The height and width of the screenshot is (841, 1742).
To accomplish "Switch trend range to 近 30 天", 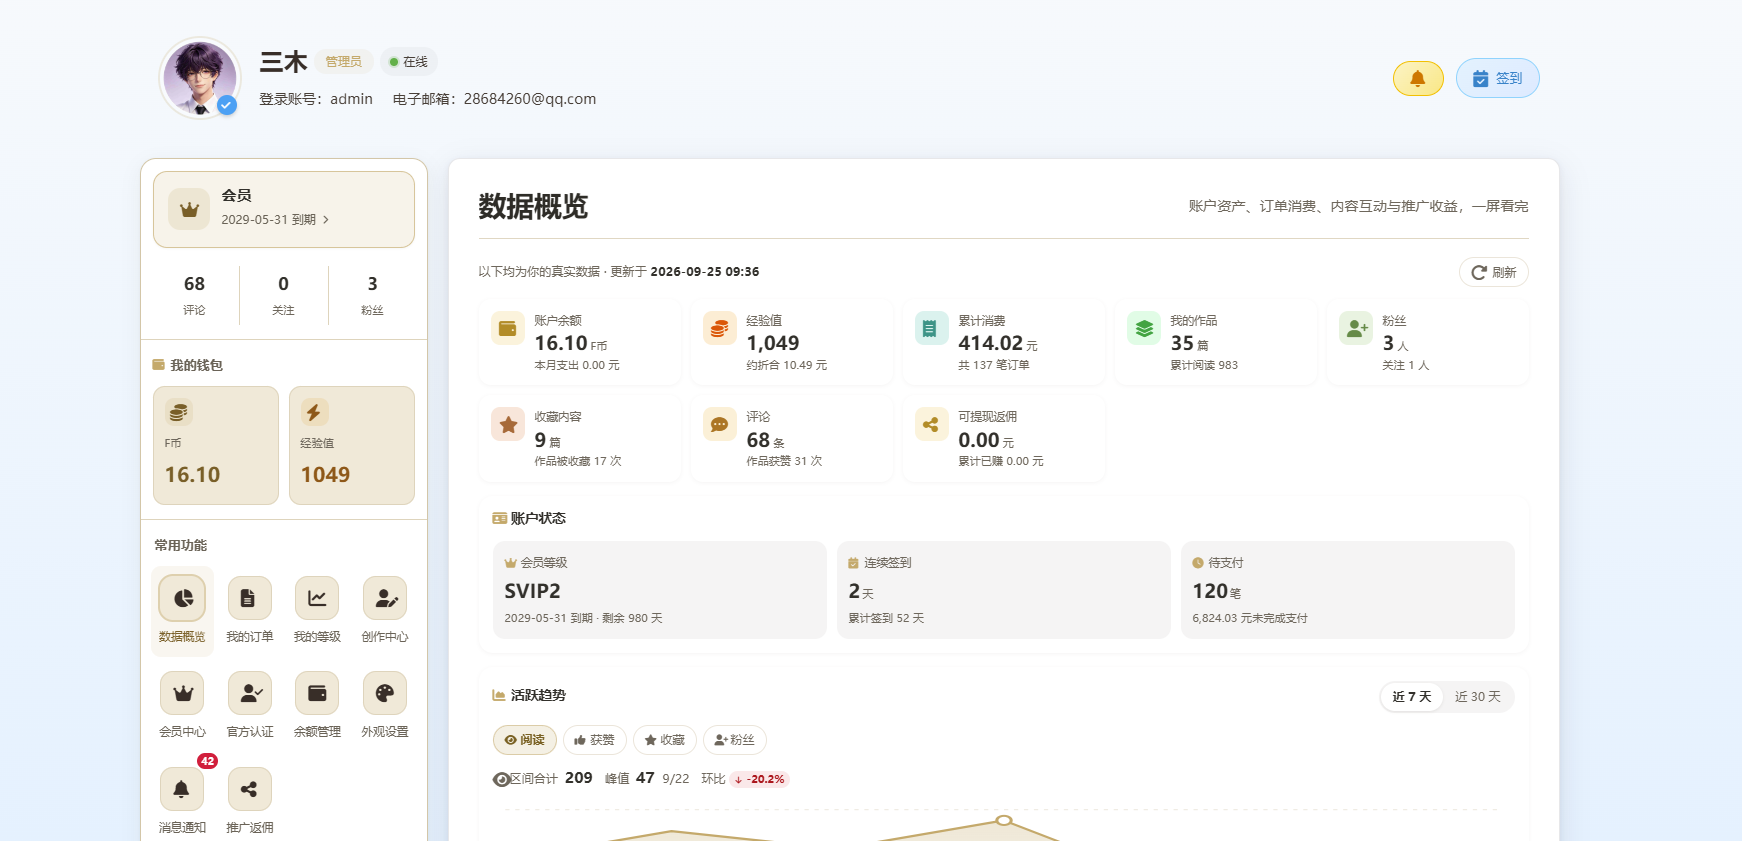I will click(x=1477, y=697).
